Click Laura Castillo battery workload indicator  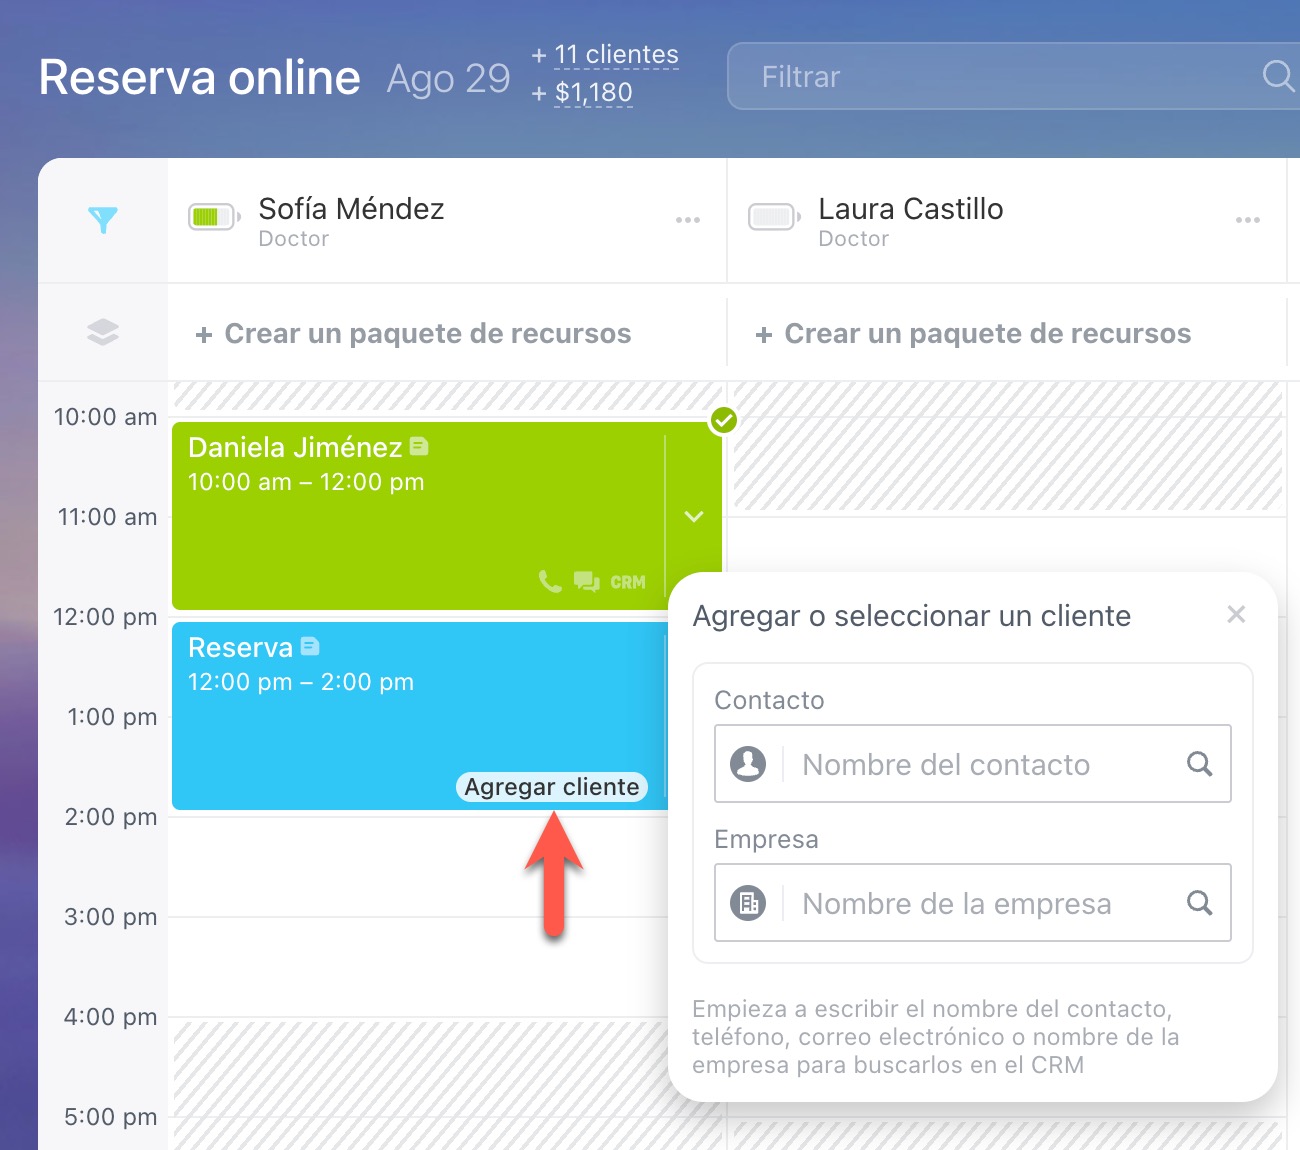(773, 217)
